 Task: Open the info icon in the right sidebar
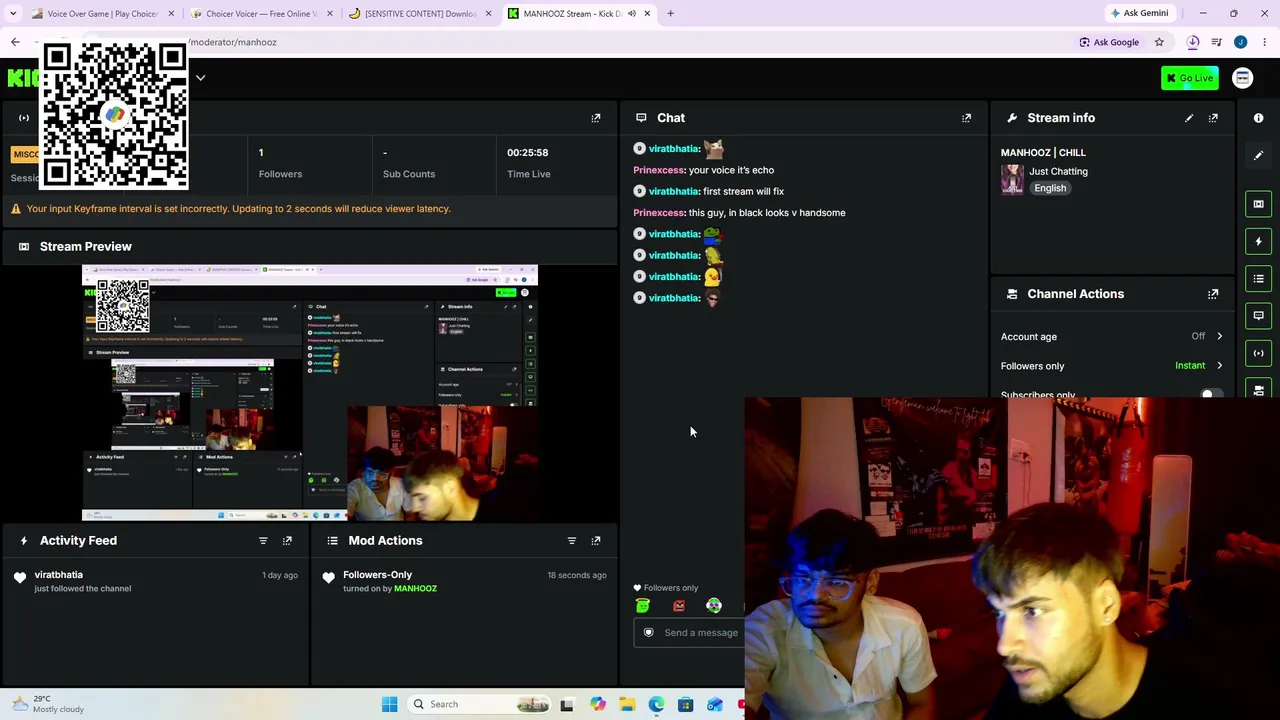[1259, 118]
